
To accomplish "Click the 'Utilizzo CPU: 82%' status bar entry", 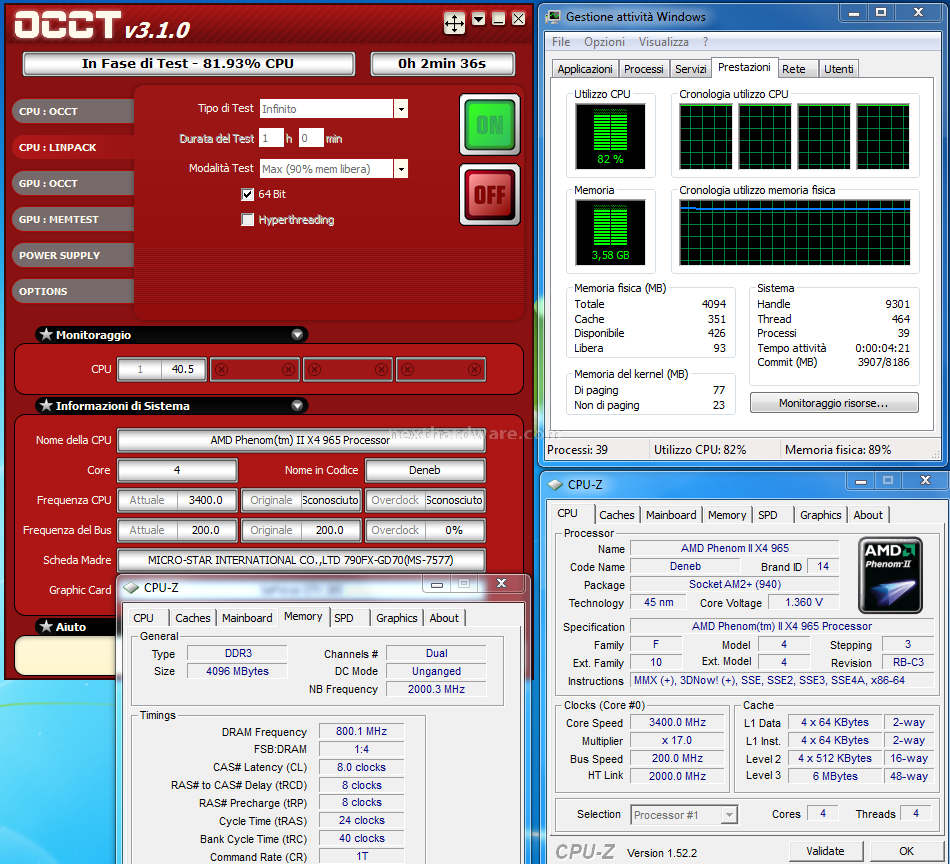I will [x=700, y=450].
